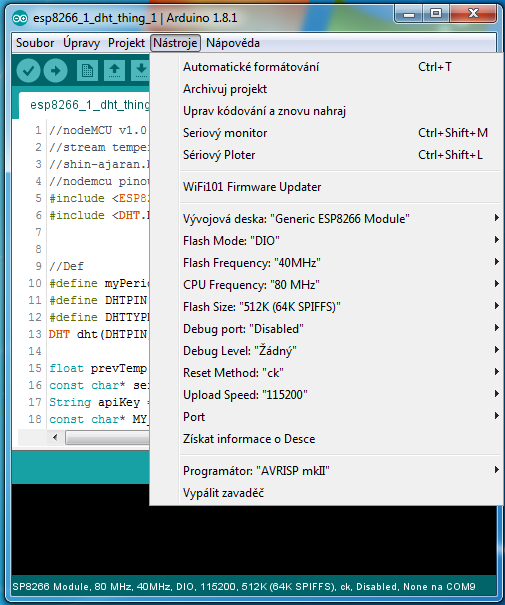This screenshot has width=505, height=605.
Task: Open the Soubor menu
Action: click(x=35, y=43)
